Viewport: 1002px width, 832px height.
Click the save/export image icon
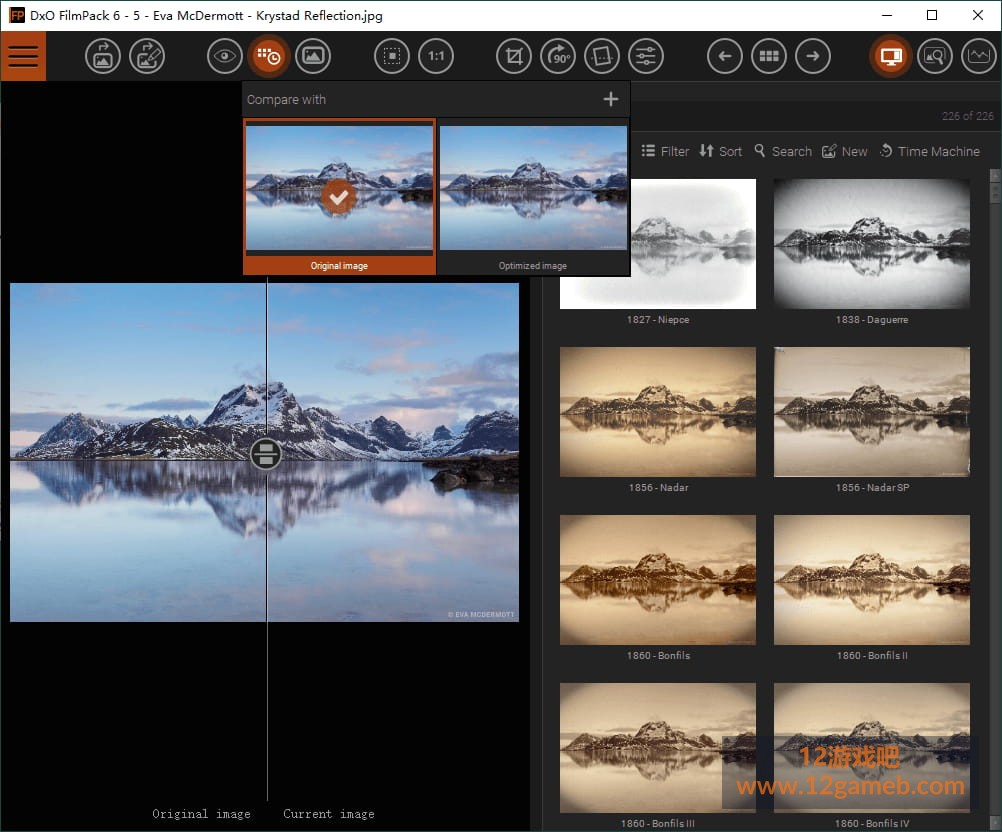click(x=147, y=56)
